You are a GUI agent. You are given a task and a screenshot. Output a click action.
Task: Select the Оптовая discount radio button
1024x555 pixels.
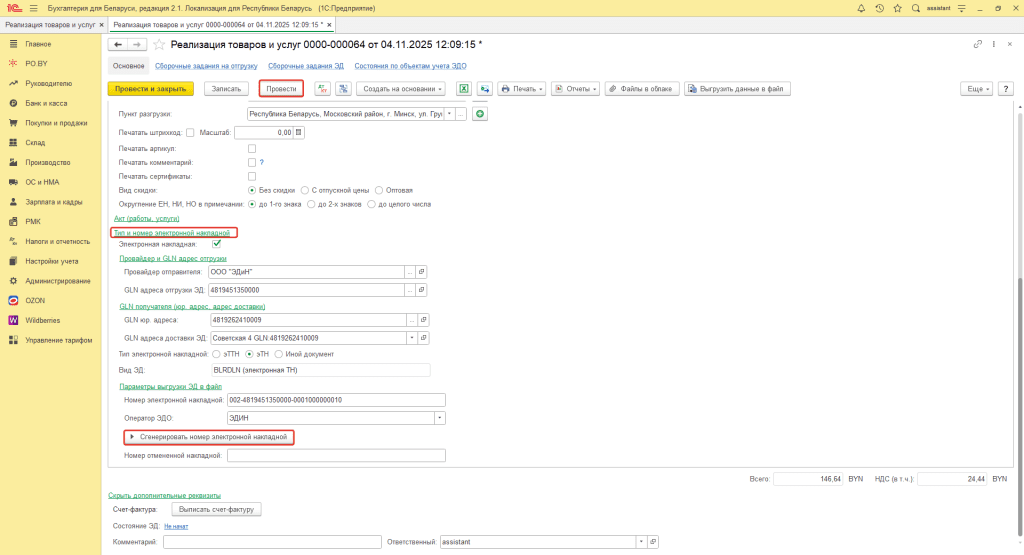(x=381, y=190)
